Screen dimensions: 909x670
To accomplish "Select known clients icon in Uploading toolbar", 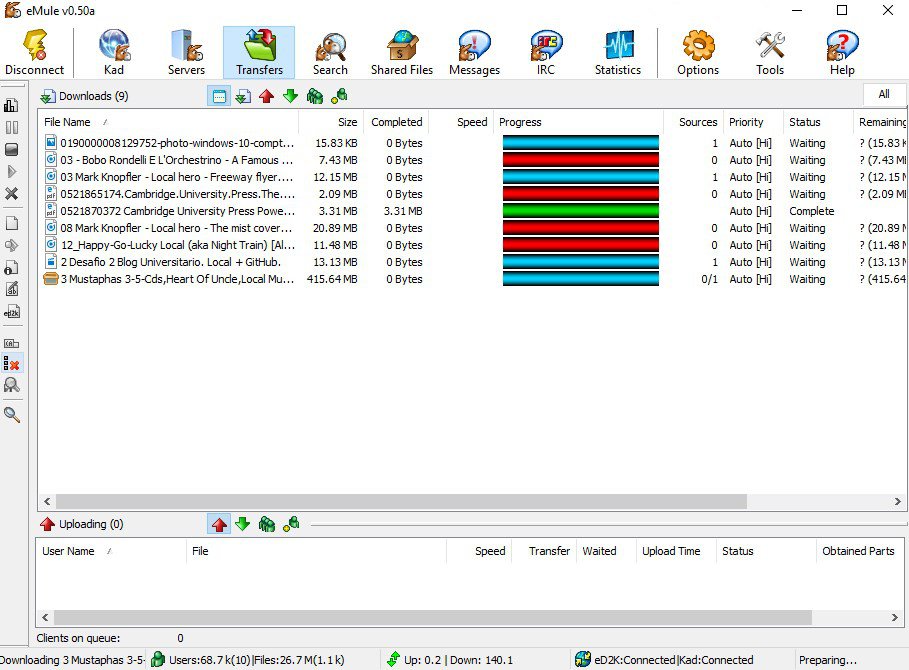I will (x=291, y=525).
